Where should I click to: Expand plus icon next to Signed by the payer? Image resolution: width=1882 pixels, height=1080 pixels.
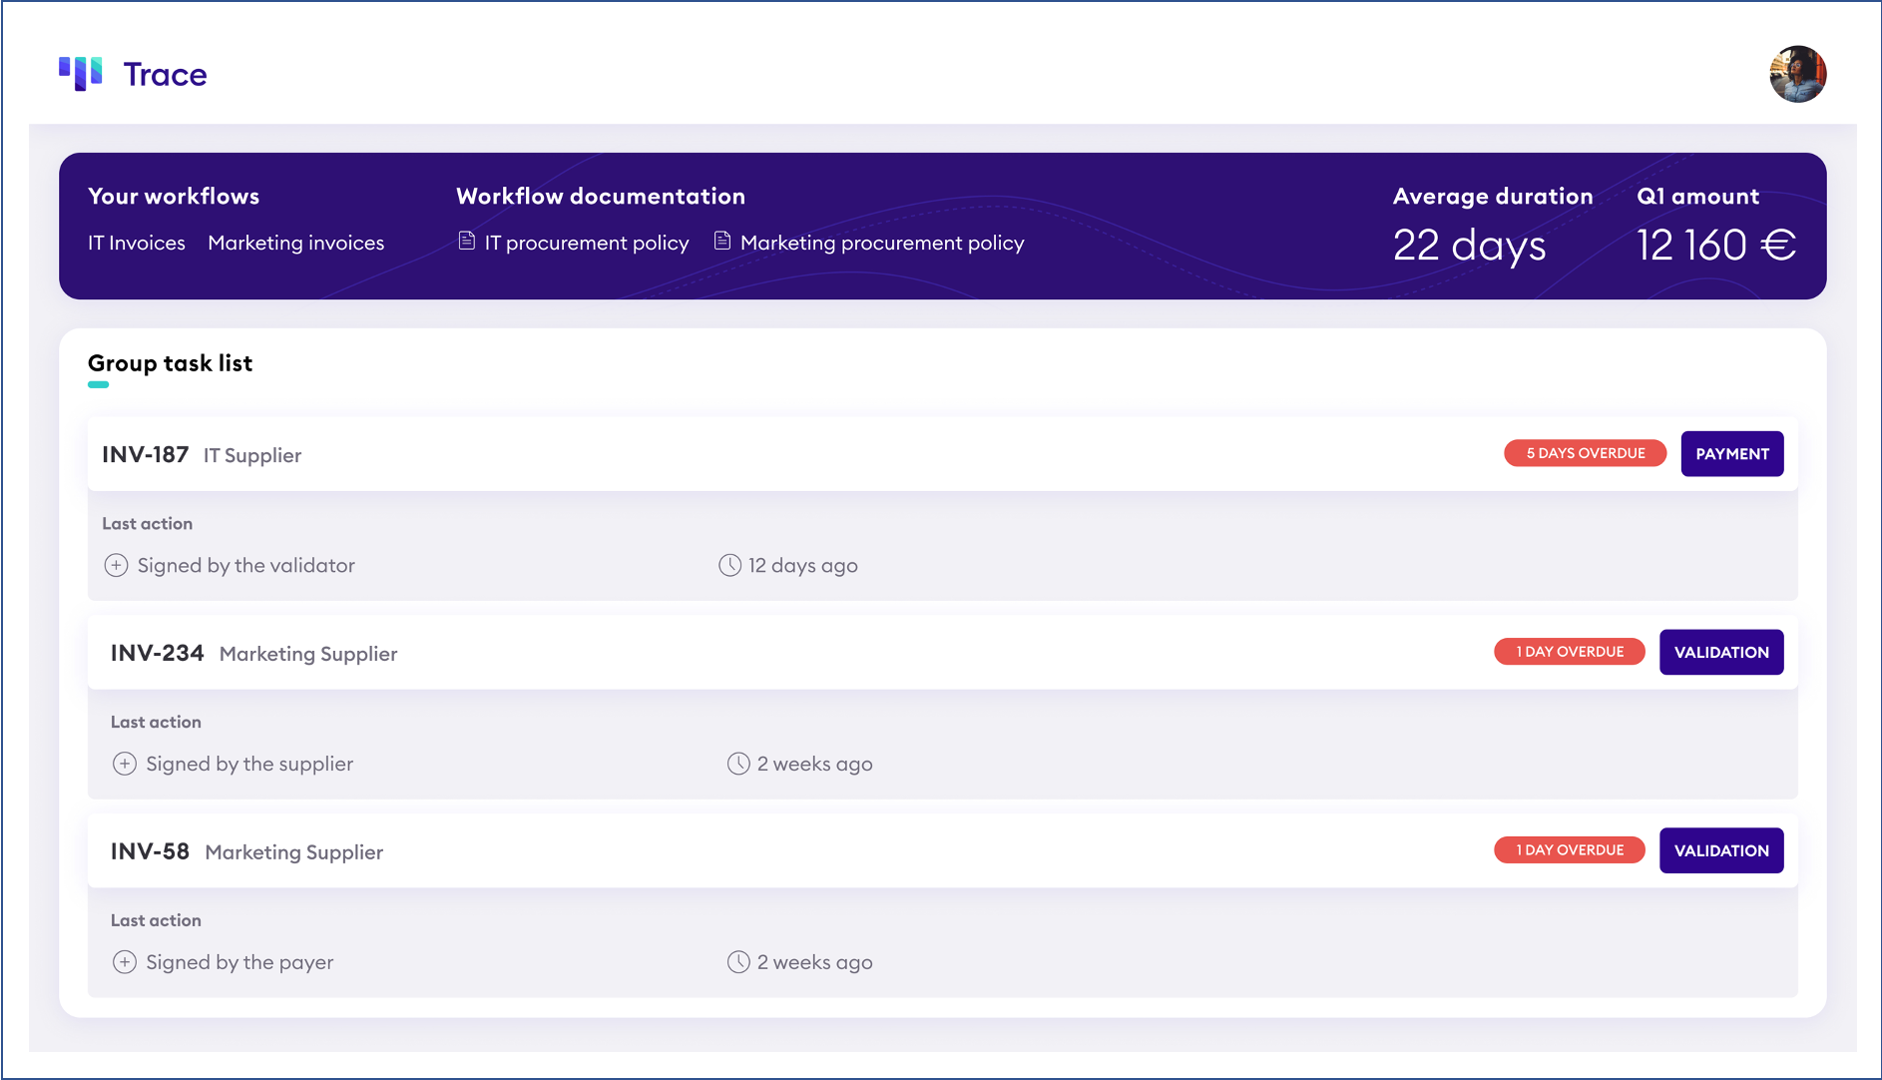(x=124, y=962)
